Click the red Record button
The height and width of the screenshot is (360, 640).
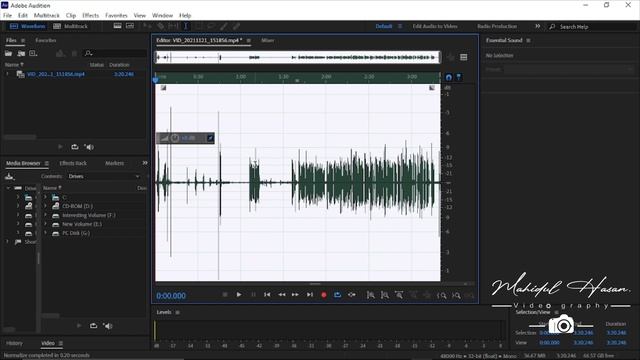click(x=324, y=295)
